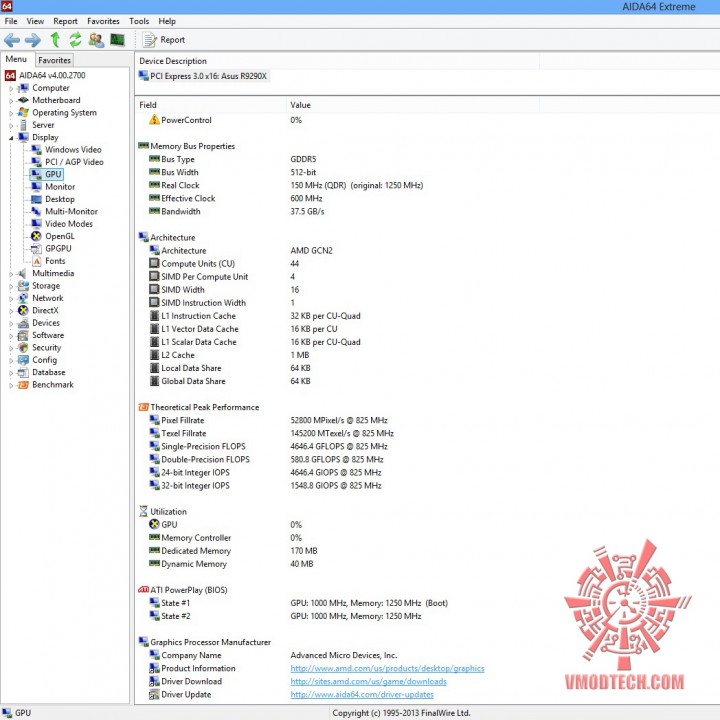Select the GPGPU icon in tree
This screenshot has height=720, width=720.
pyautogui.click(x=36, y=249)
